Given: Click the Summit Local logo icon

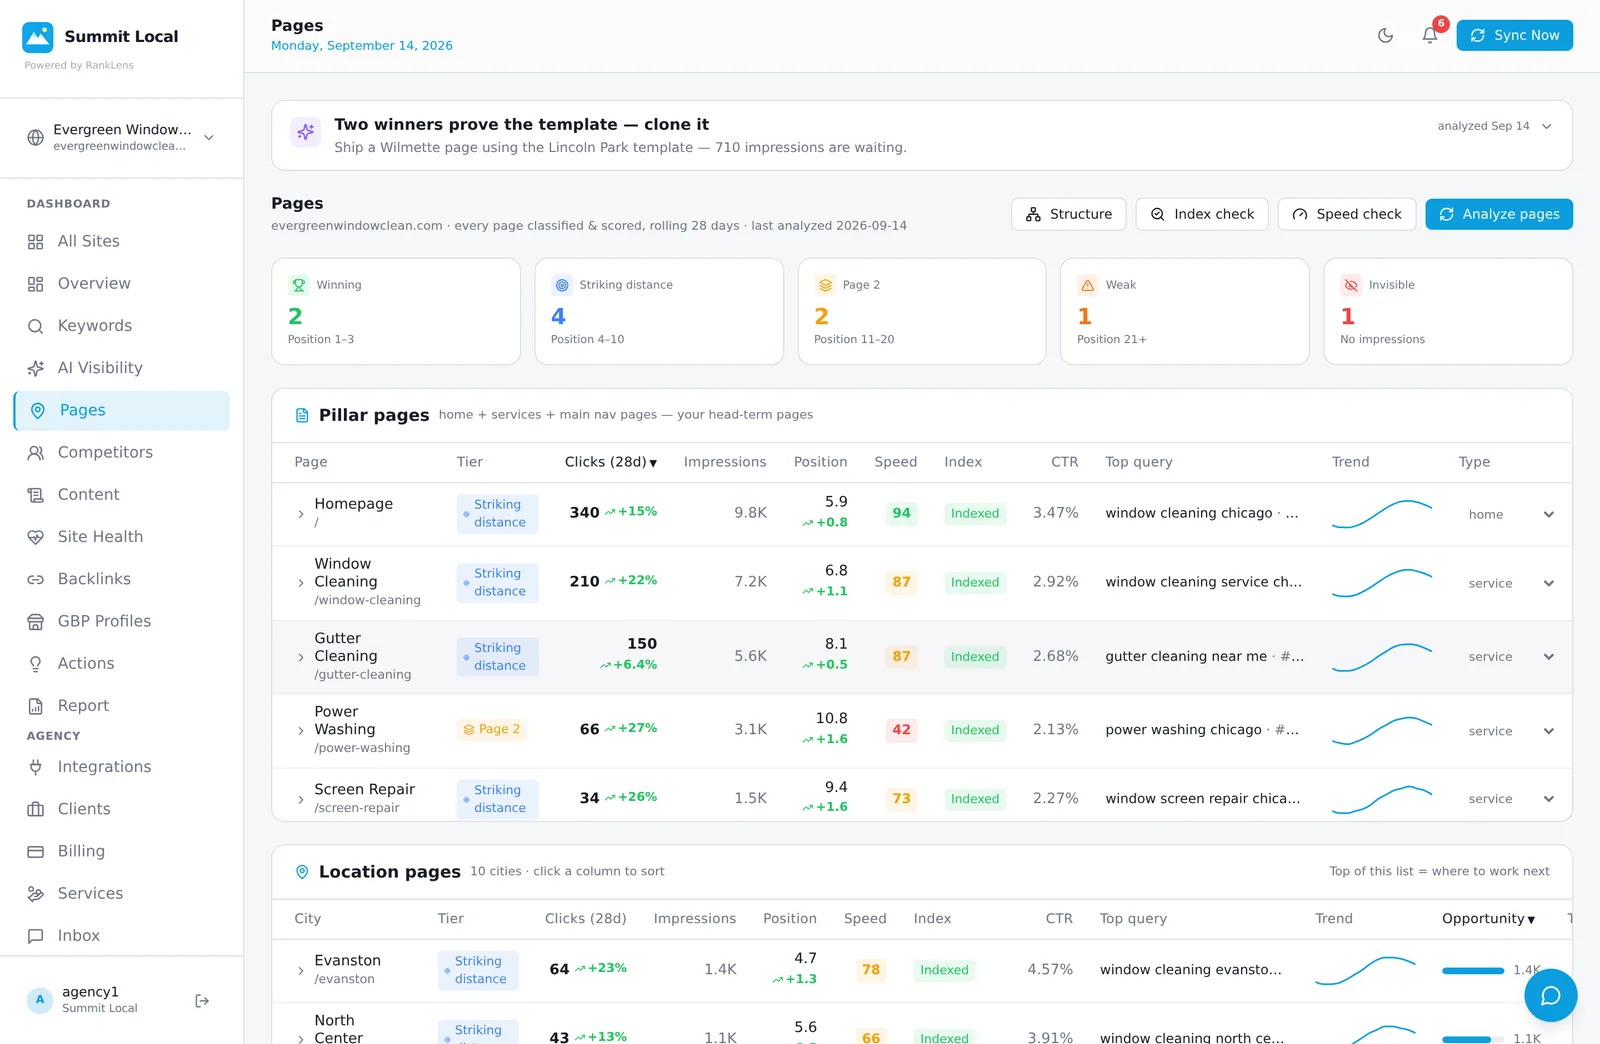Looking at the screenshot, I should [38, 37].
